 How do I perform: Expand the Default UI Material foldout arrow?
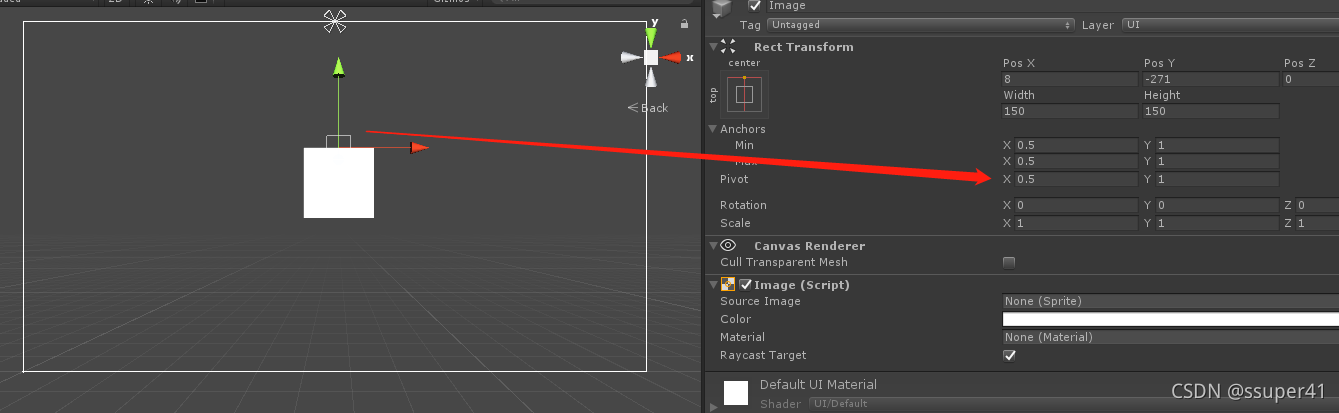tap(713, 406)
